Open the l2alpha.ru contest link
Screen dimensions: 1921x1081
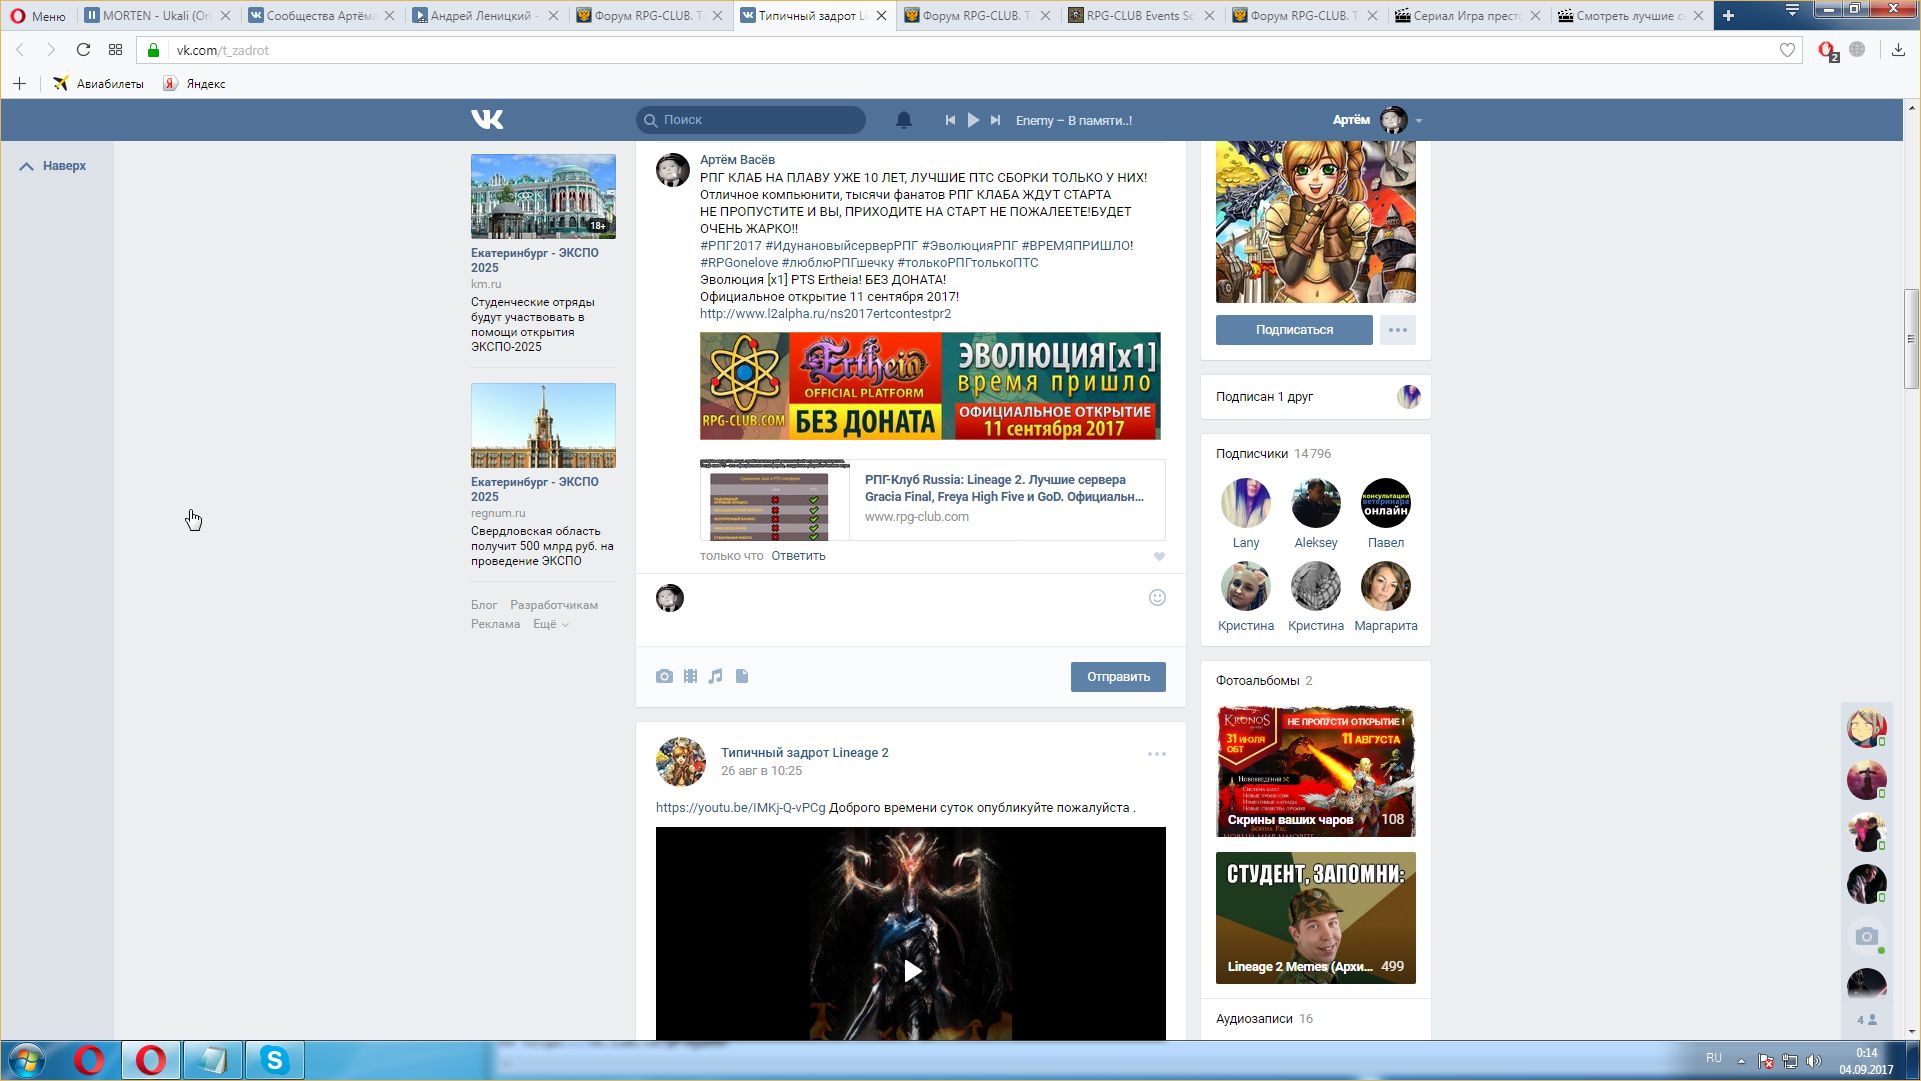825,314
